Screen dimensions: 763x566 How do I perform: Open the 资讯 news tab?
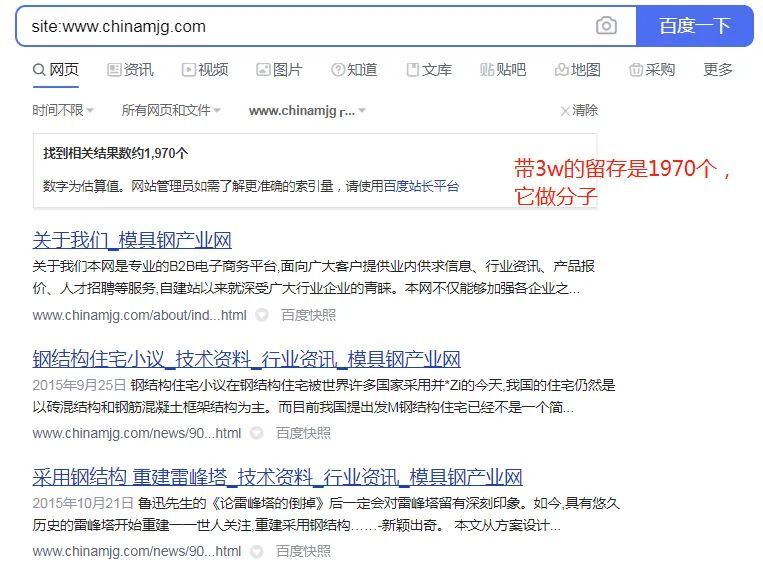tap(130, 70)
